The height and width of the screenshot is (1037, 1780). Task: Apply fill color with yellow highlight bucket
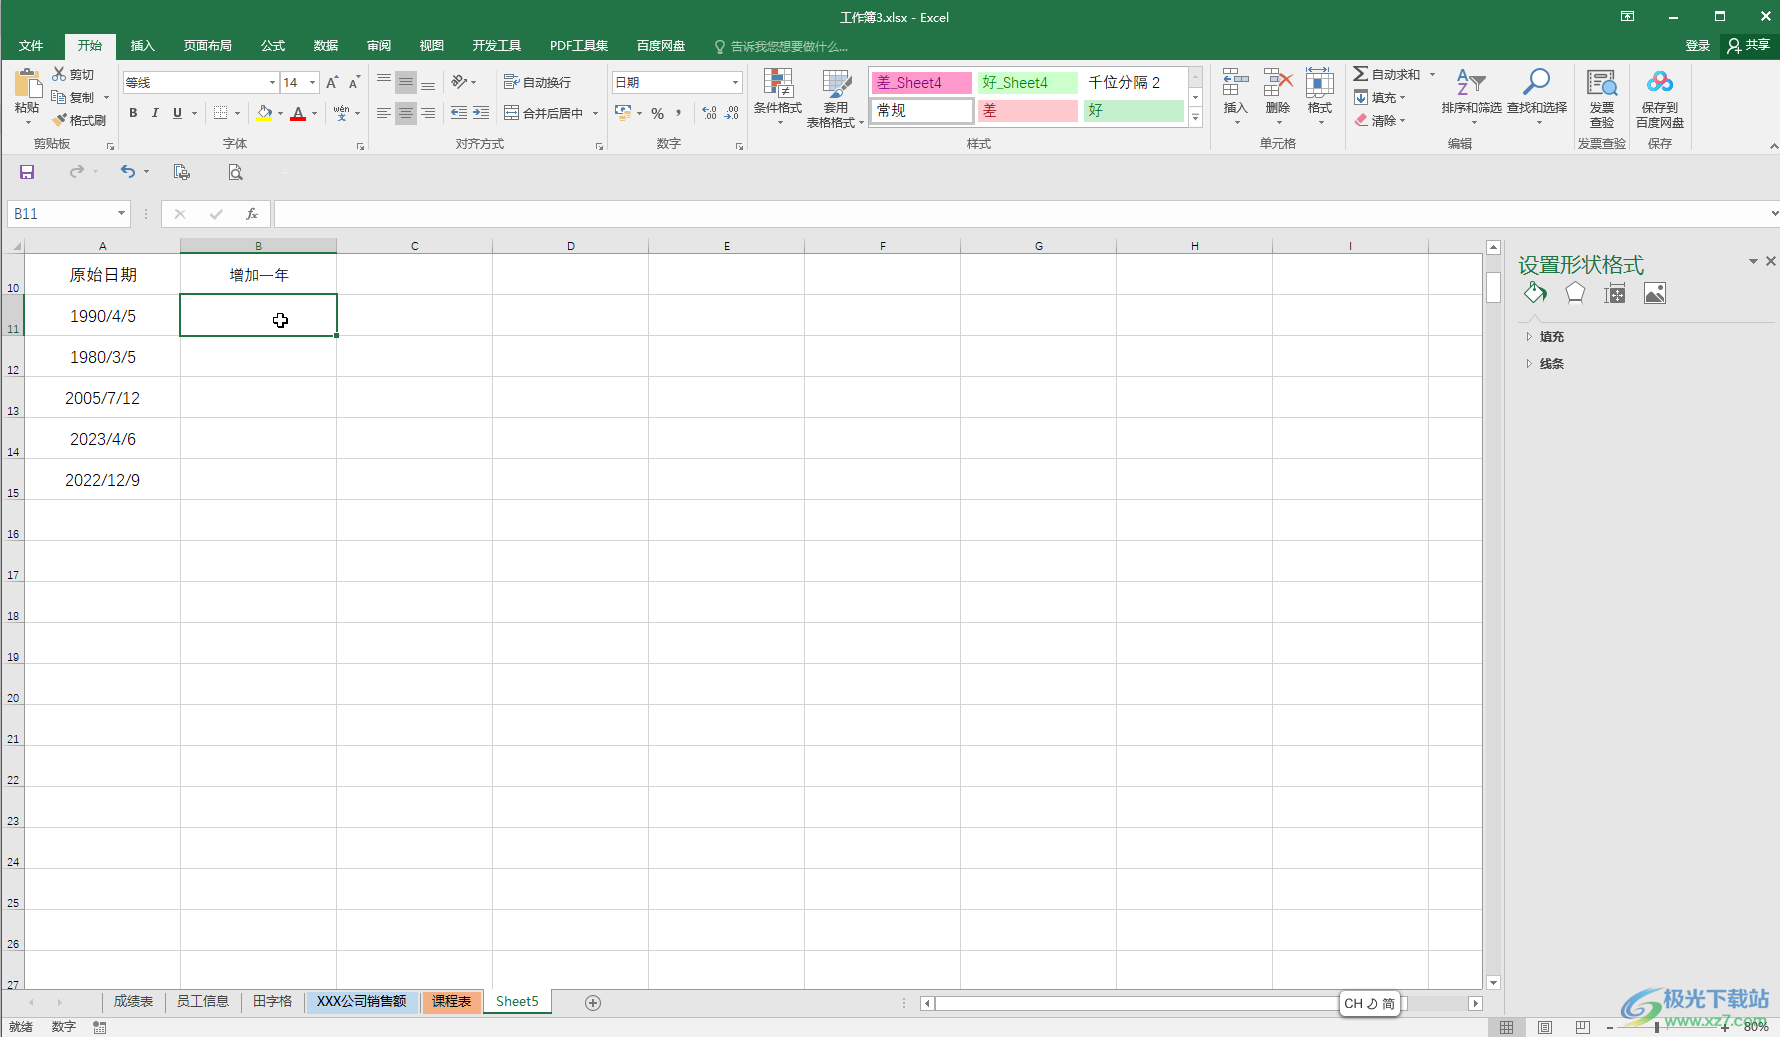264,113
